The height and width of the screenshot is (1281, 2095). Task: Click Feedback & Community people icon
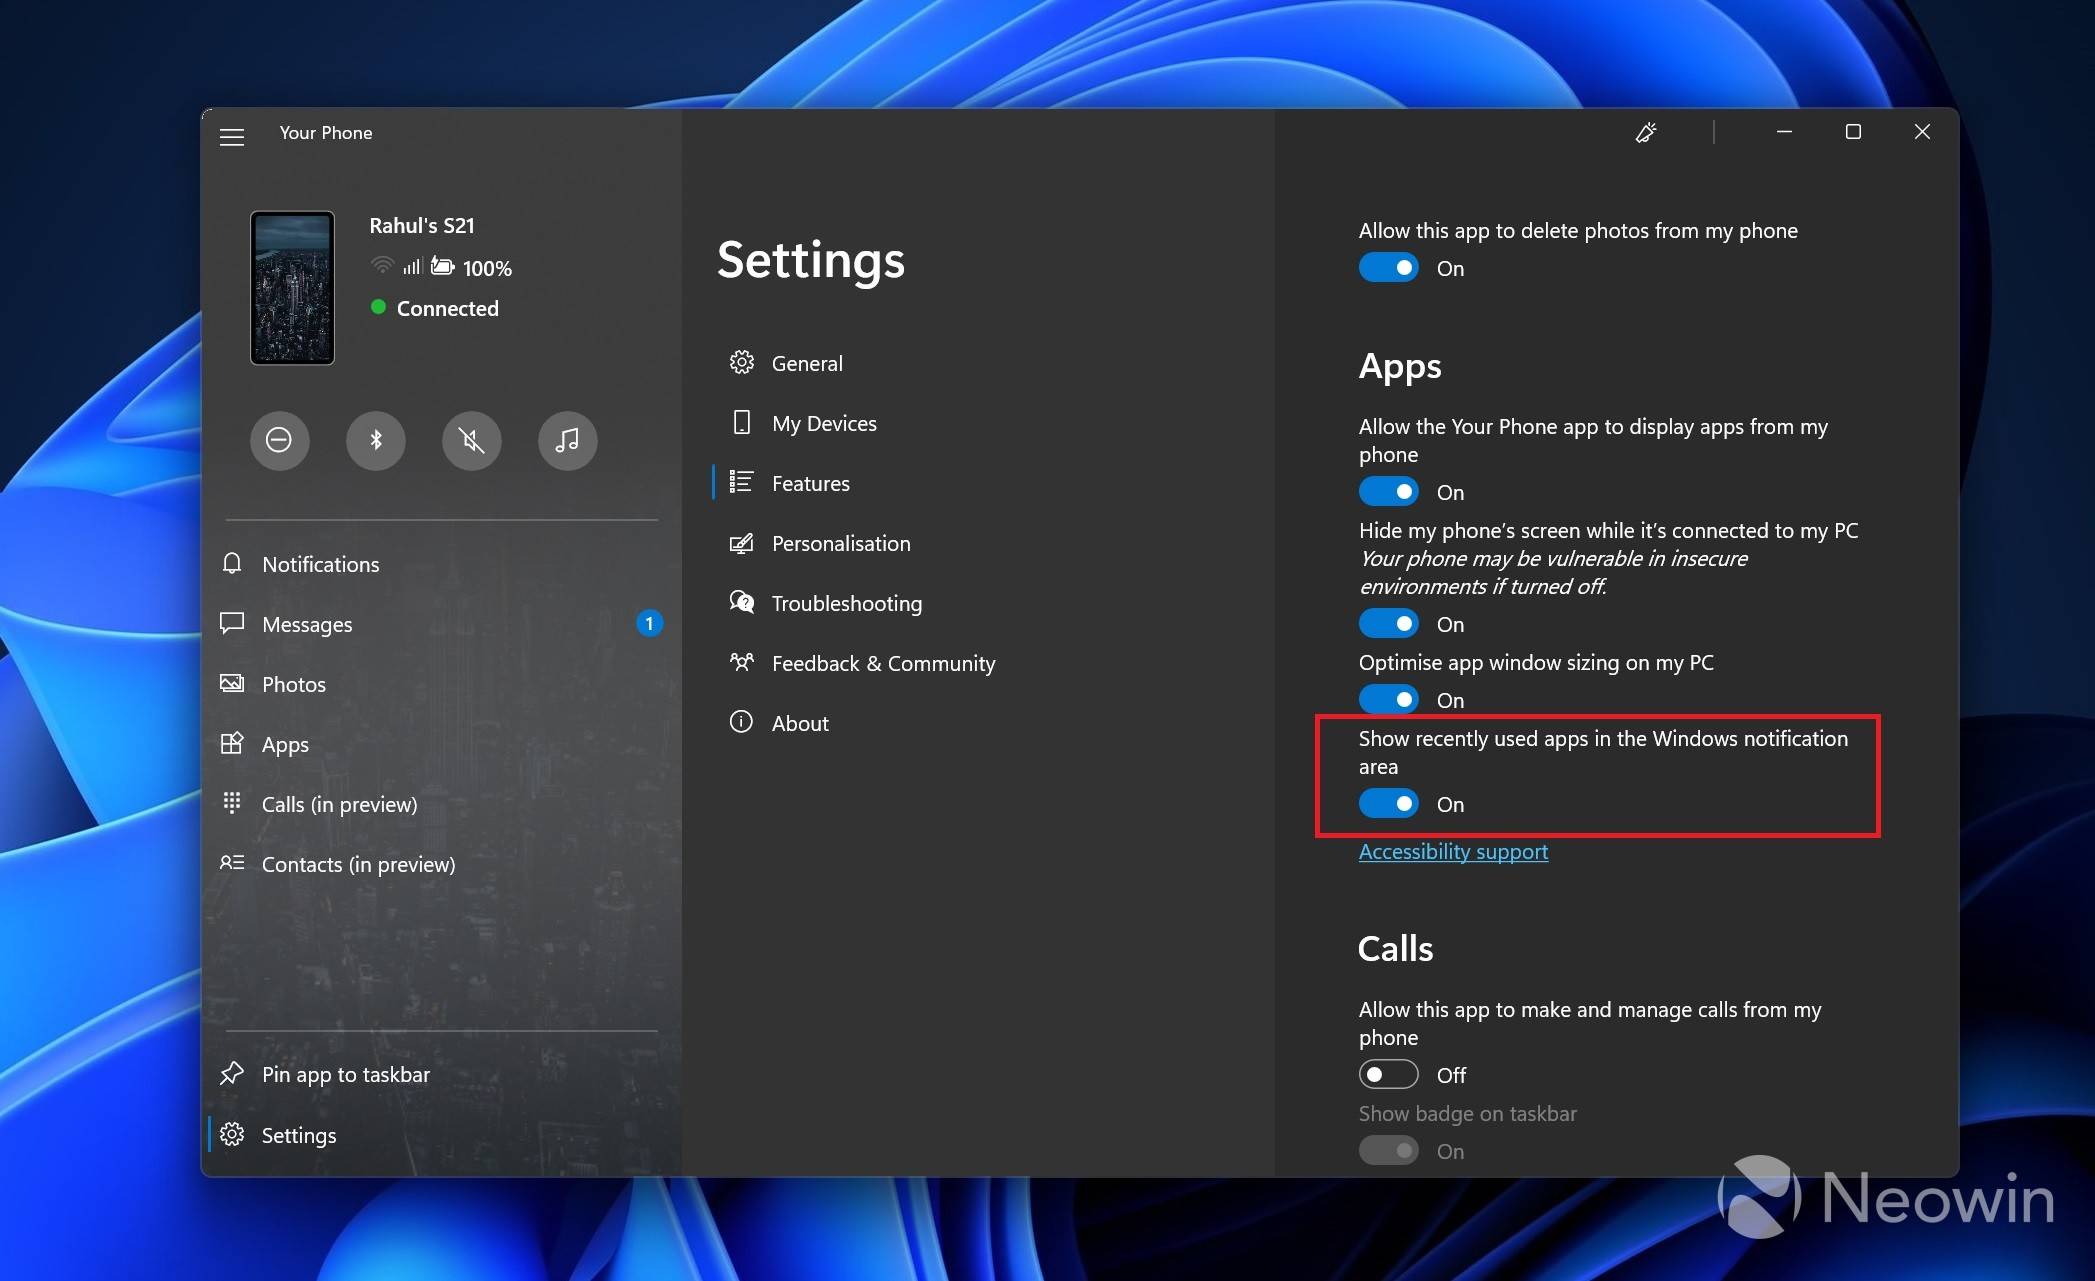coord(741,662)
